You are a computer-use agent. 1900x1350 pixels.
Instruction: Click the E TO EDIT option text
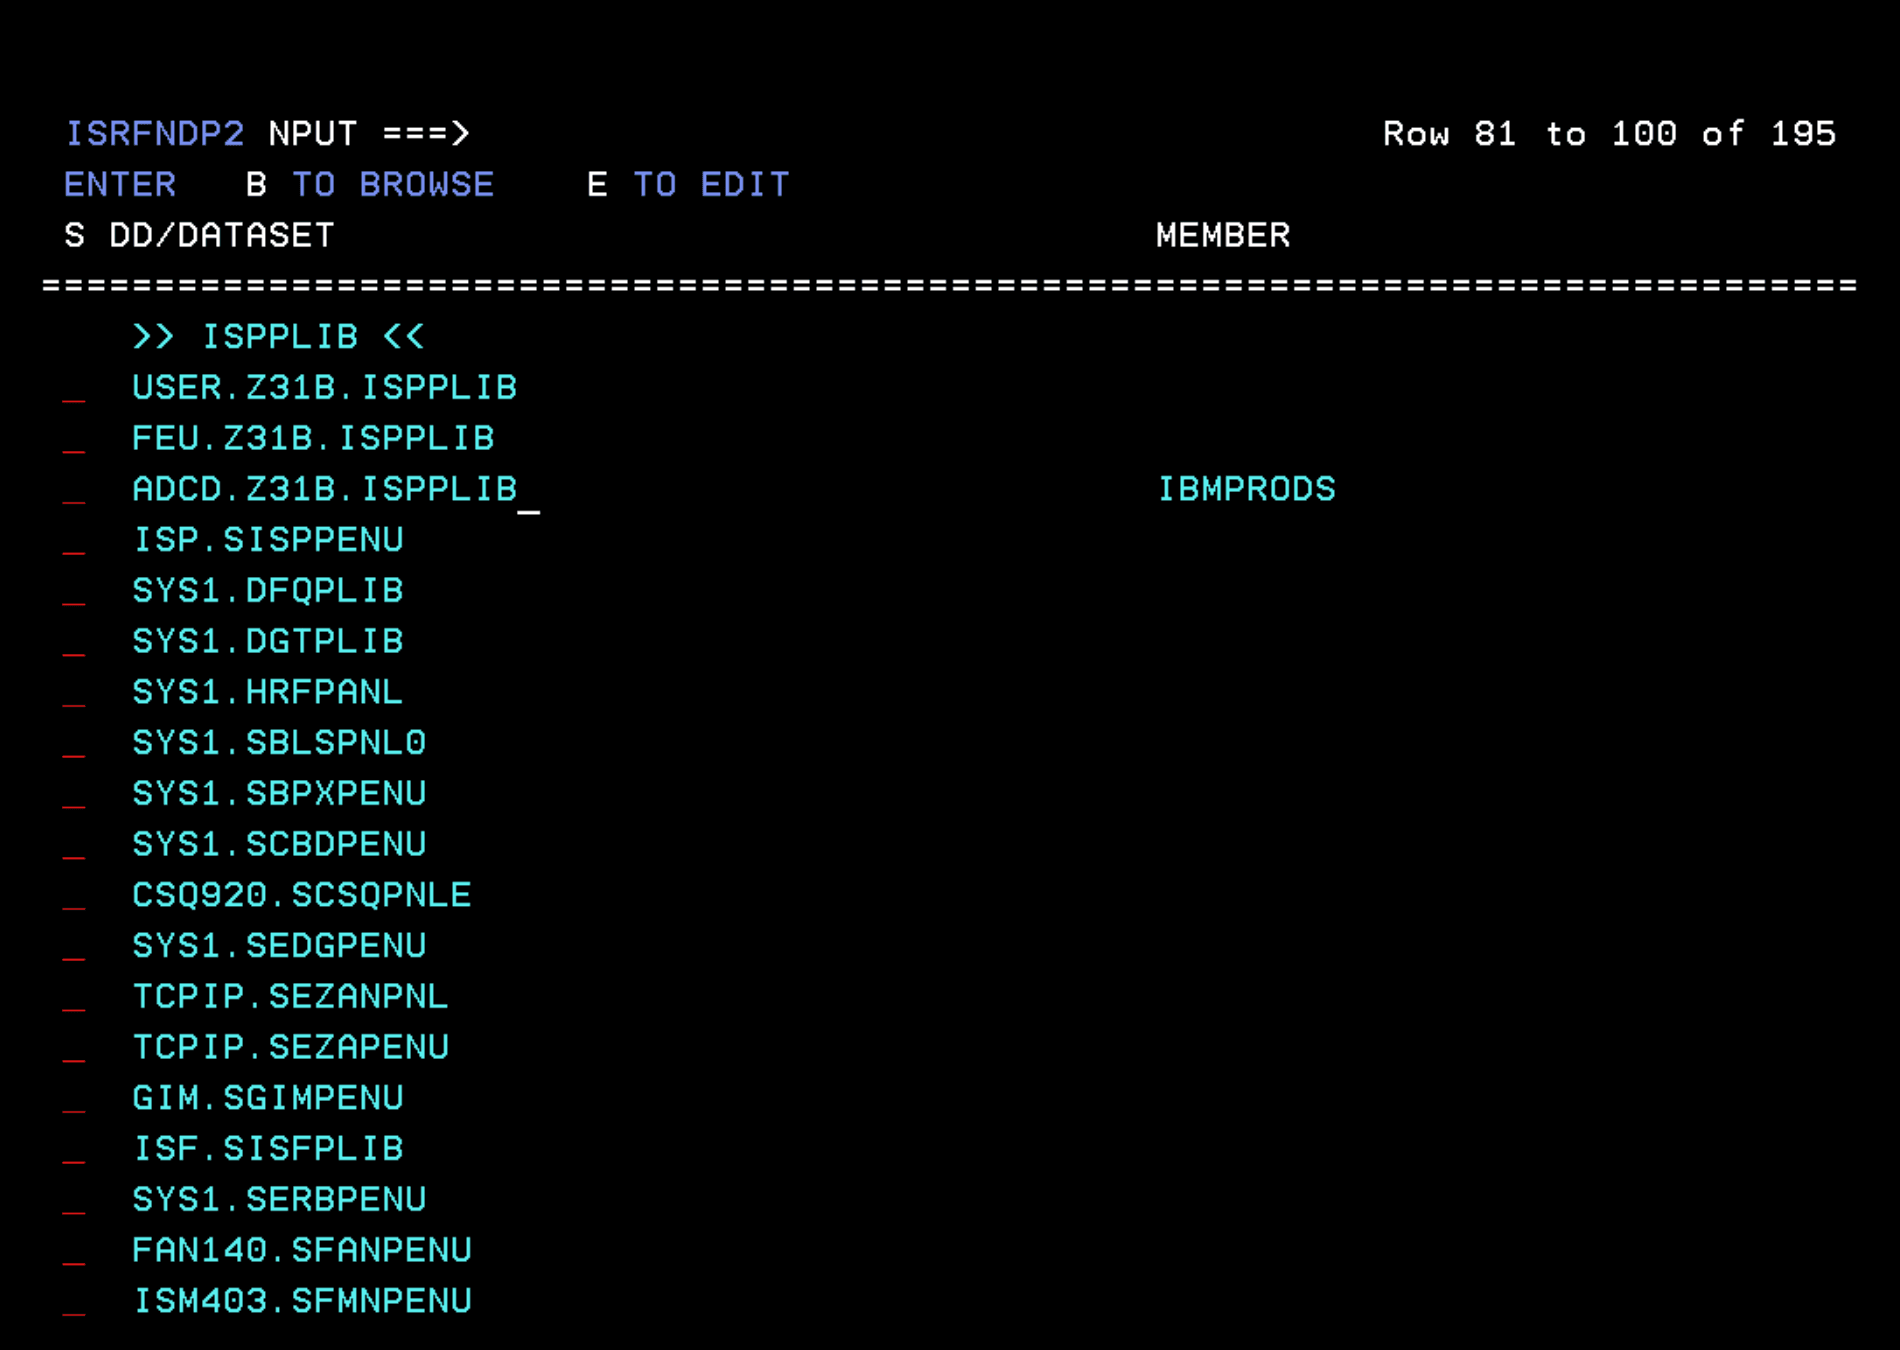coord(690,184)
